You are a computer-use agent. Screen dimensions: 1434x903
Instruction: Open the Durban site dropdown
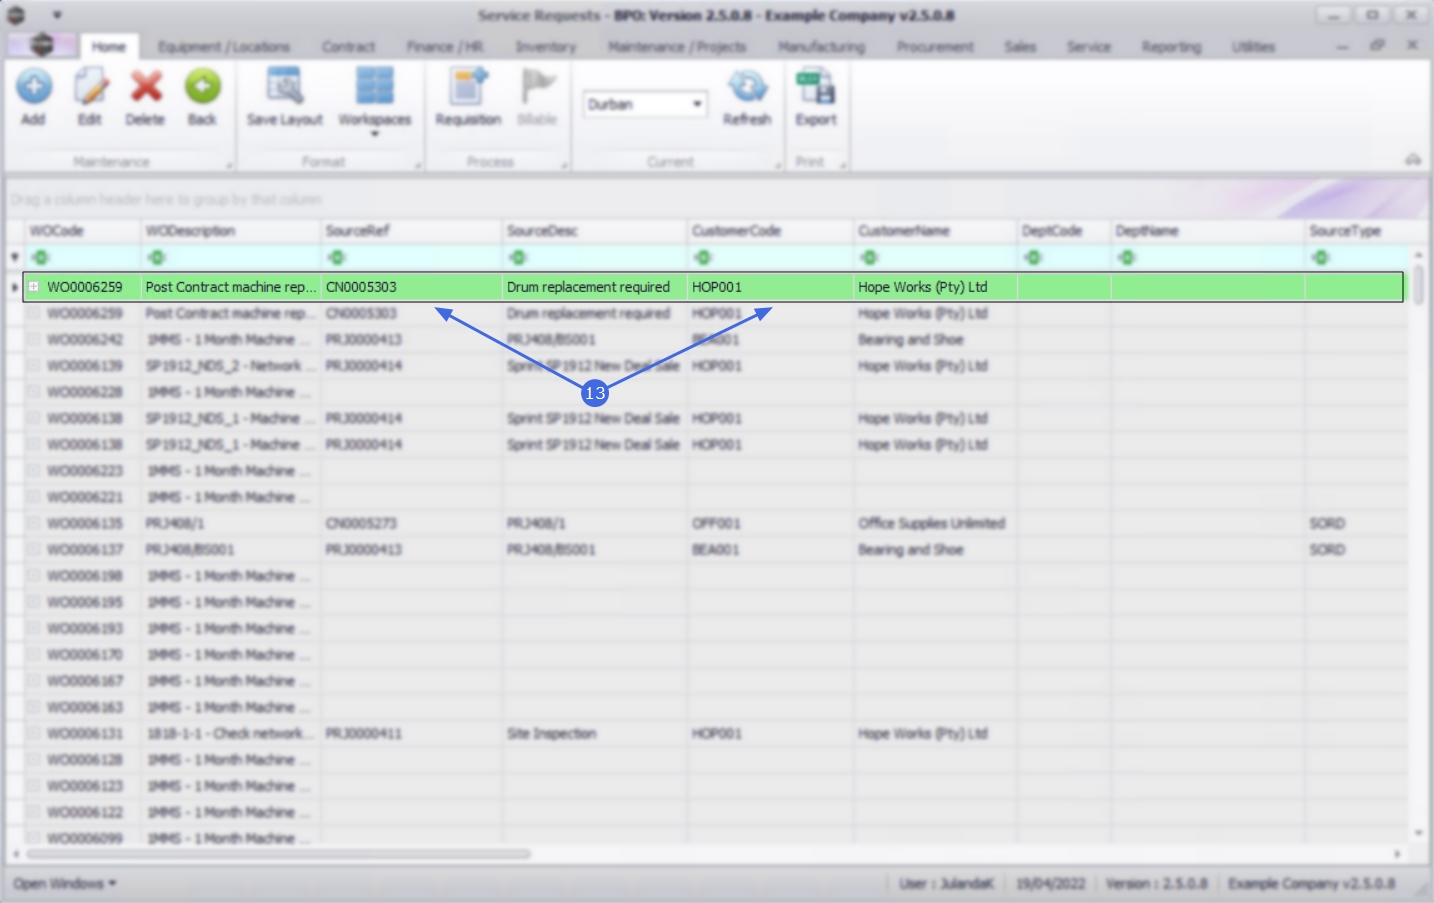697,104
